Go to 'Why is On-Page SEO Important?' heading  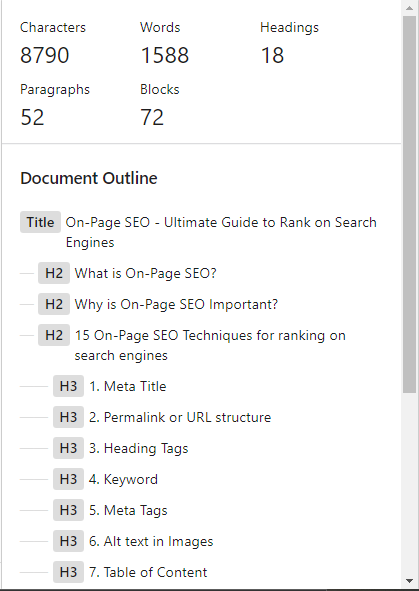pyautogui.click(x=176, y=304)
